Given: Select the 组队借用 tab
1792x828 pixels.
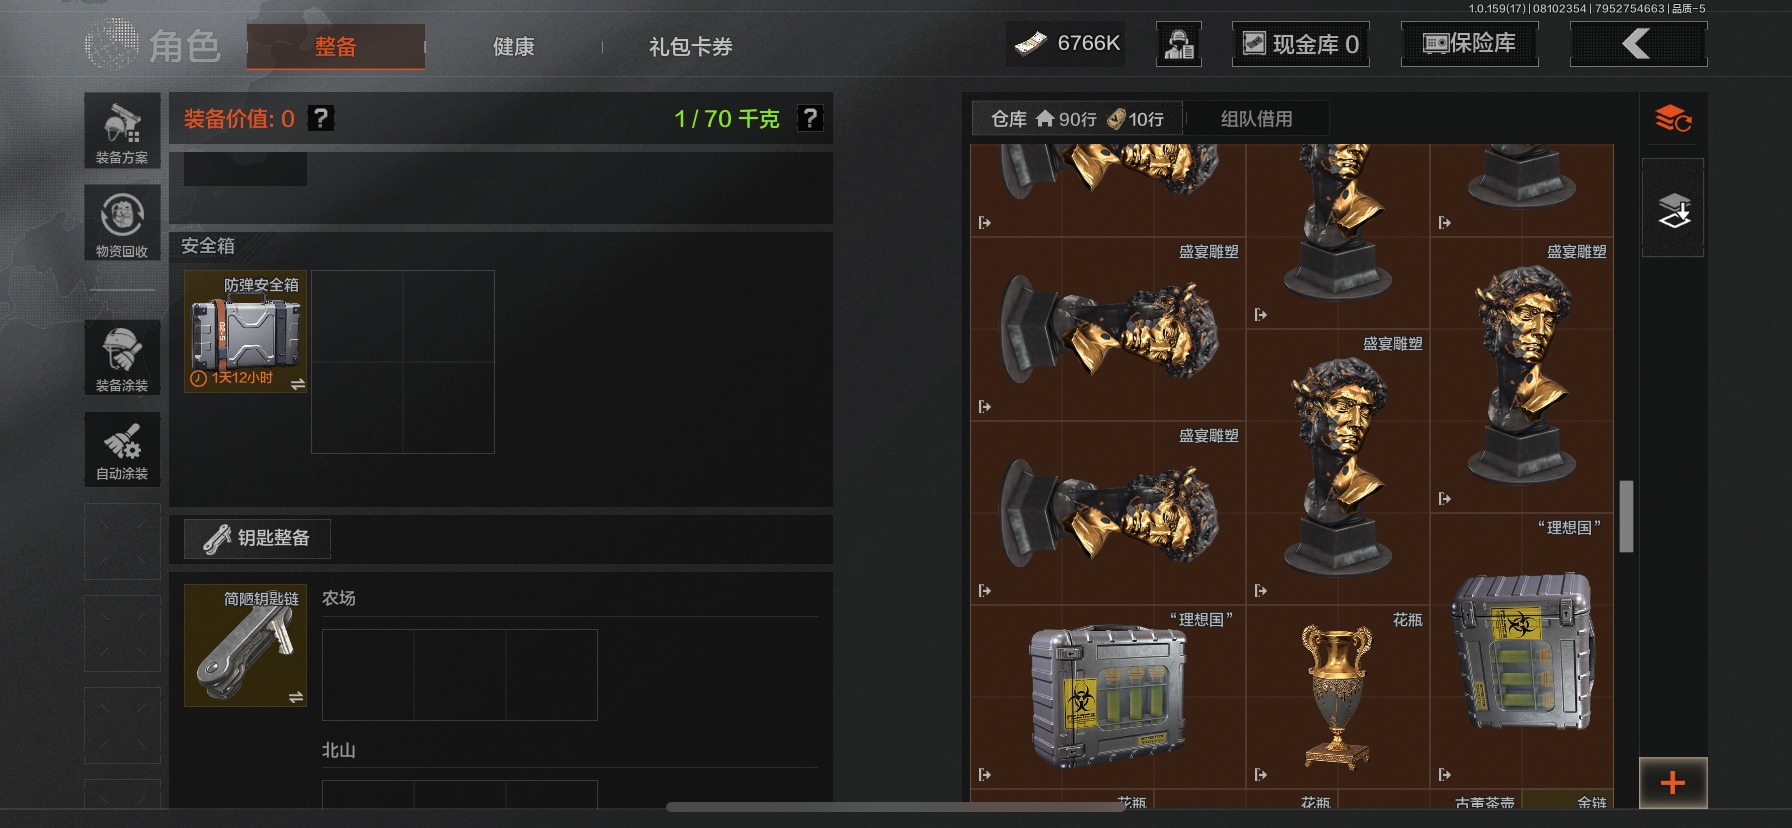Looking at the screenshot, I should (x=1256, y=119).
